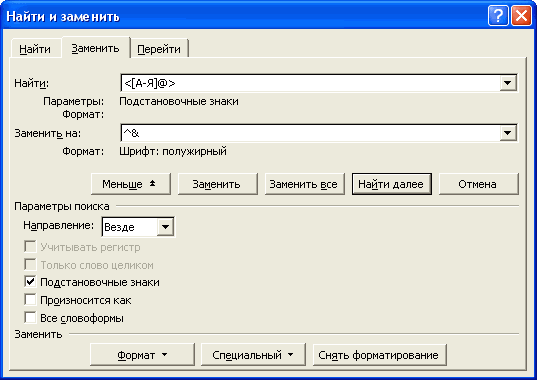Click the Найти далее button

[x=391, y=184]
